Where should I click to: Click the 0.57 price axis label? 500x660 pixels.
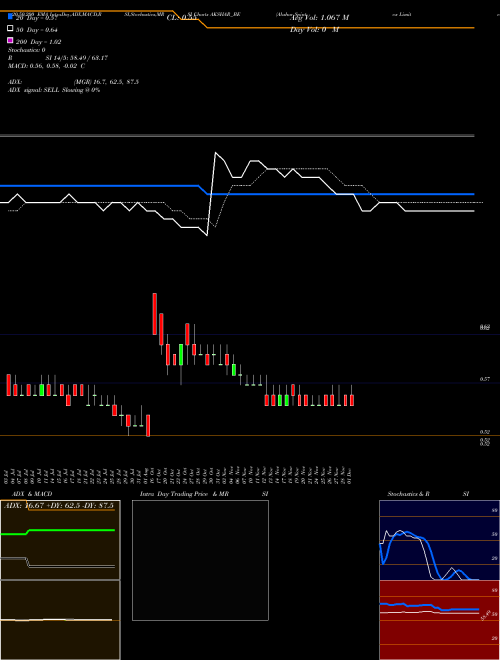[485, 379]
